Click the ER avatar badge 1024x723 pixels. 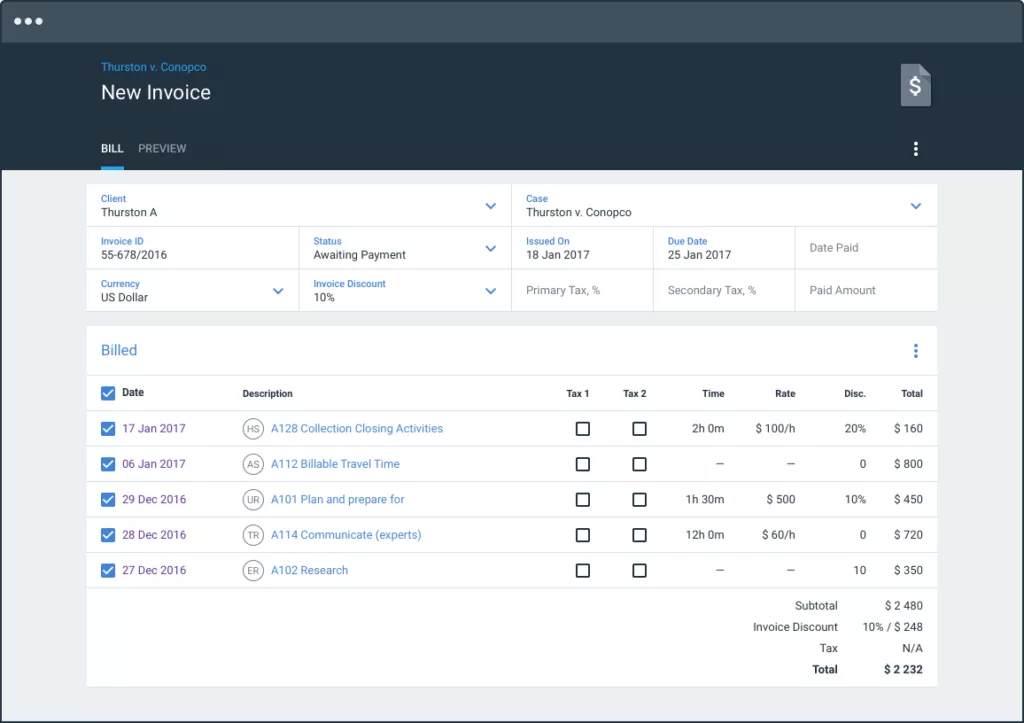pyautogui.click(x=253, y=570)
